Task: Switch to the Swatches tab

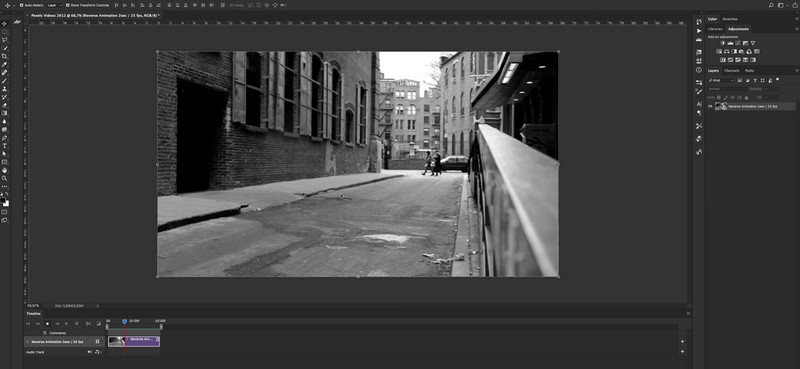Action: (x=730, y=19)
